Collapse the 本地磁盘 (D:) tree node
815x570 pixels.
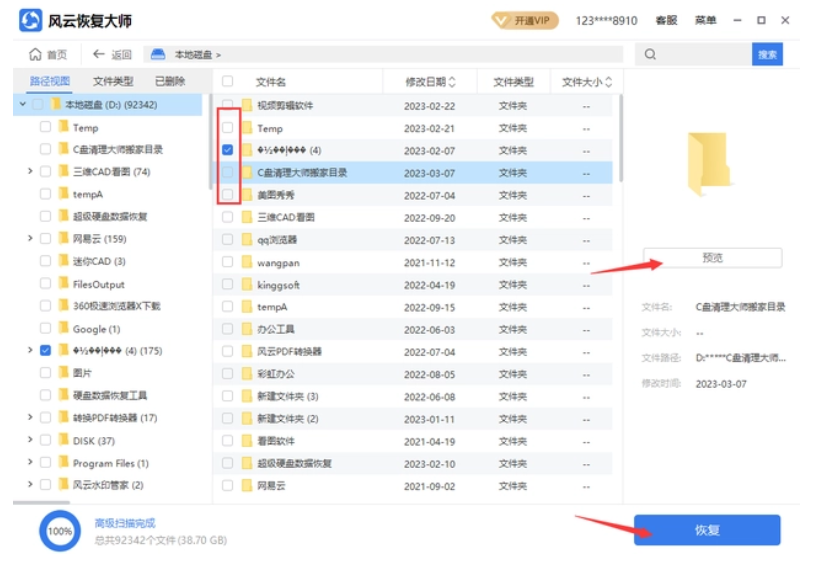(22, 104)
